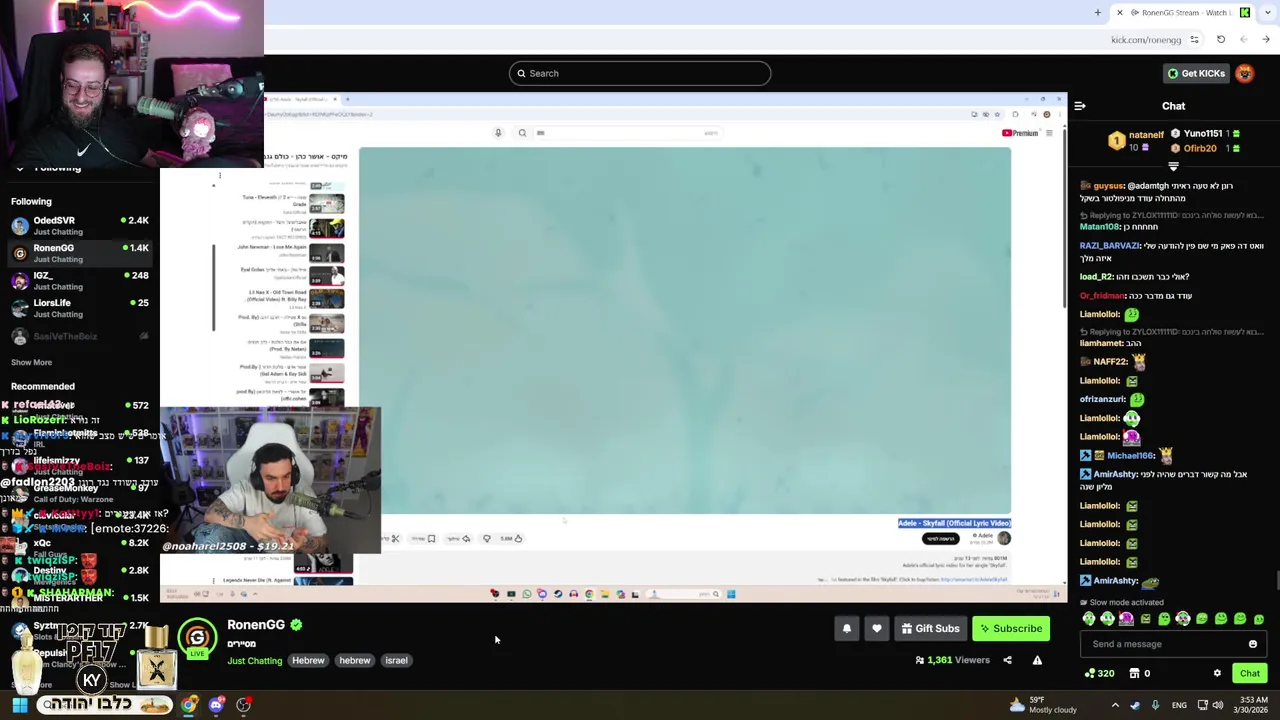Click the network tray icon

1201,705
